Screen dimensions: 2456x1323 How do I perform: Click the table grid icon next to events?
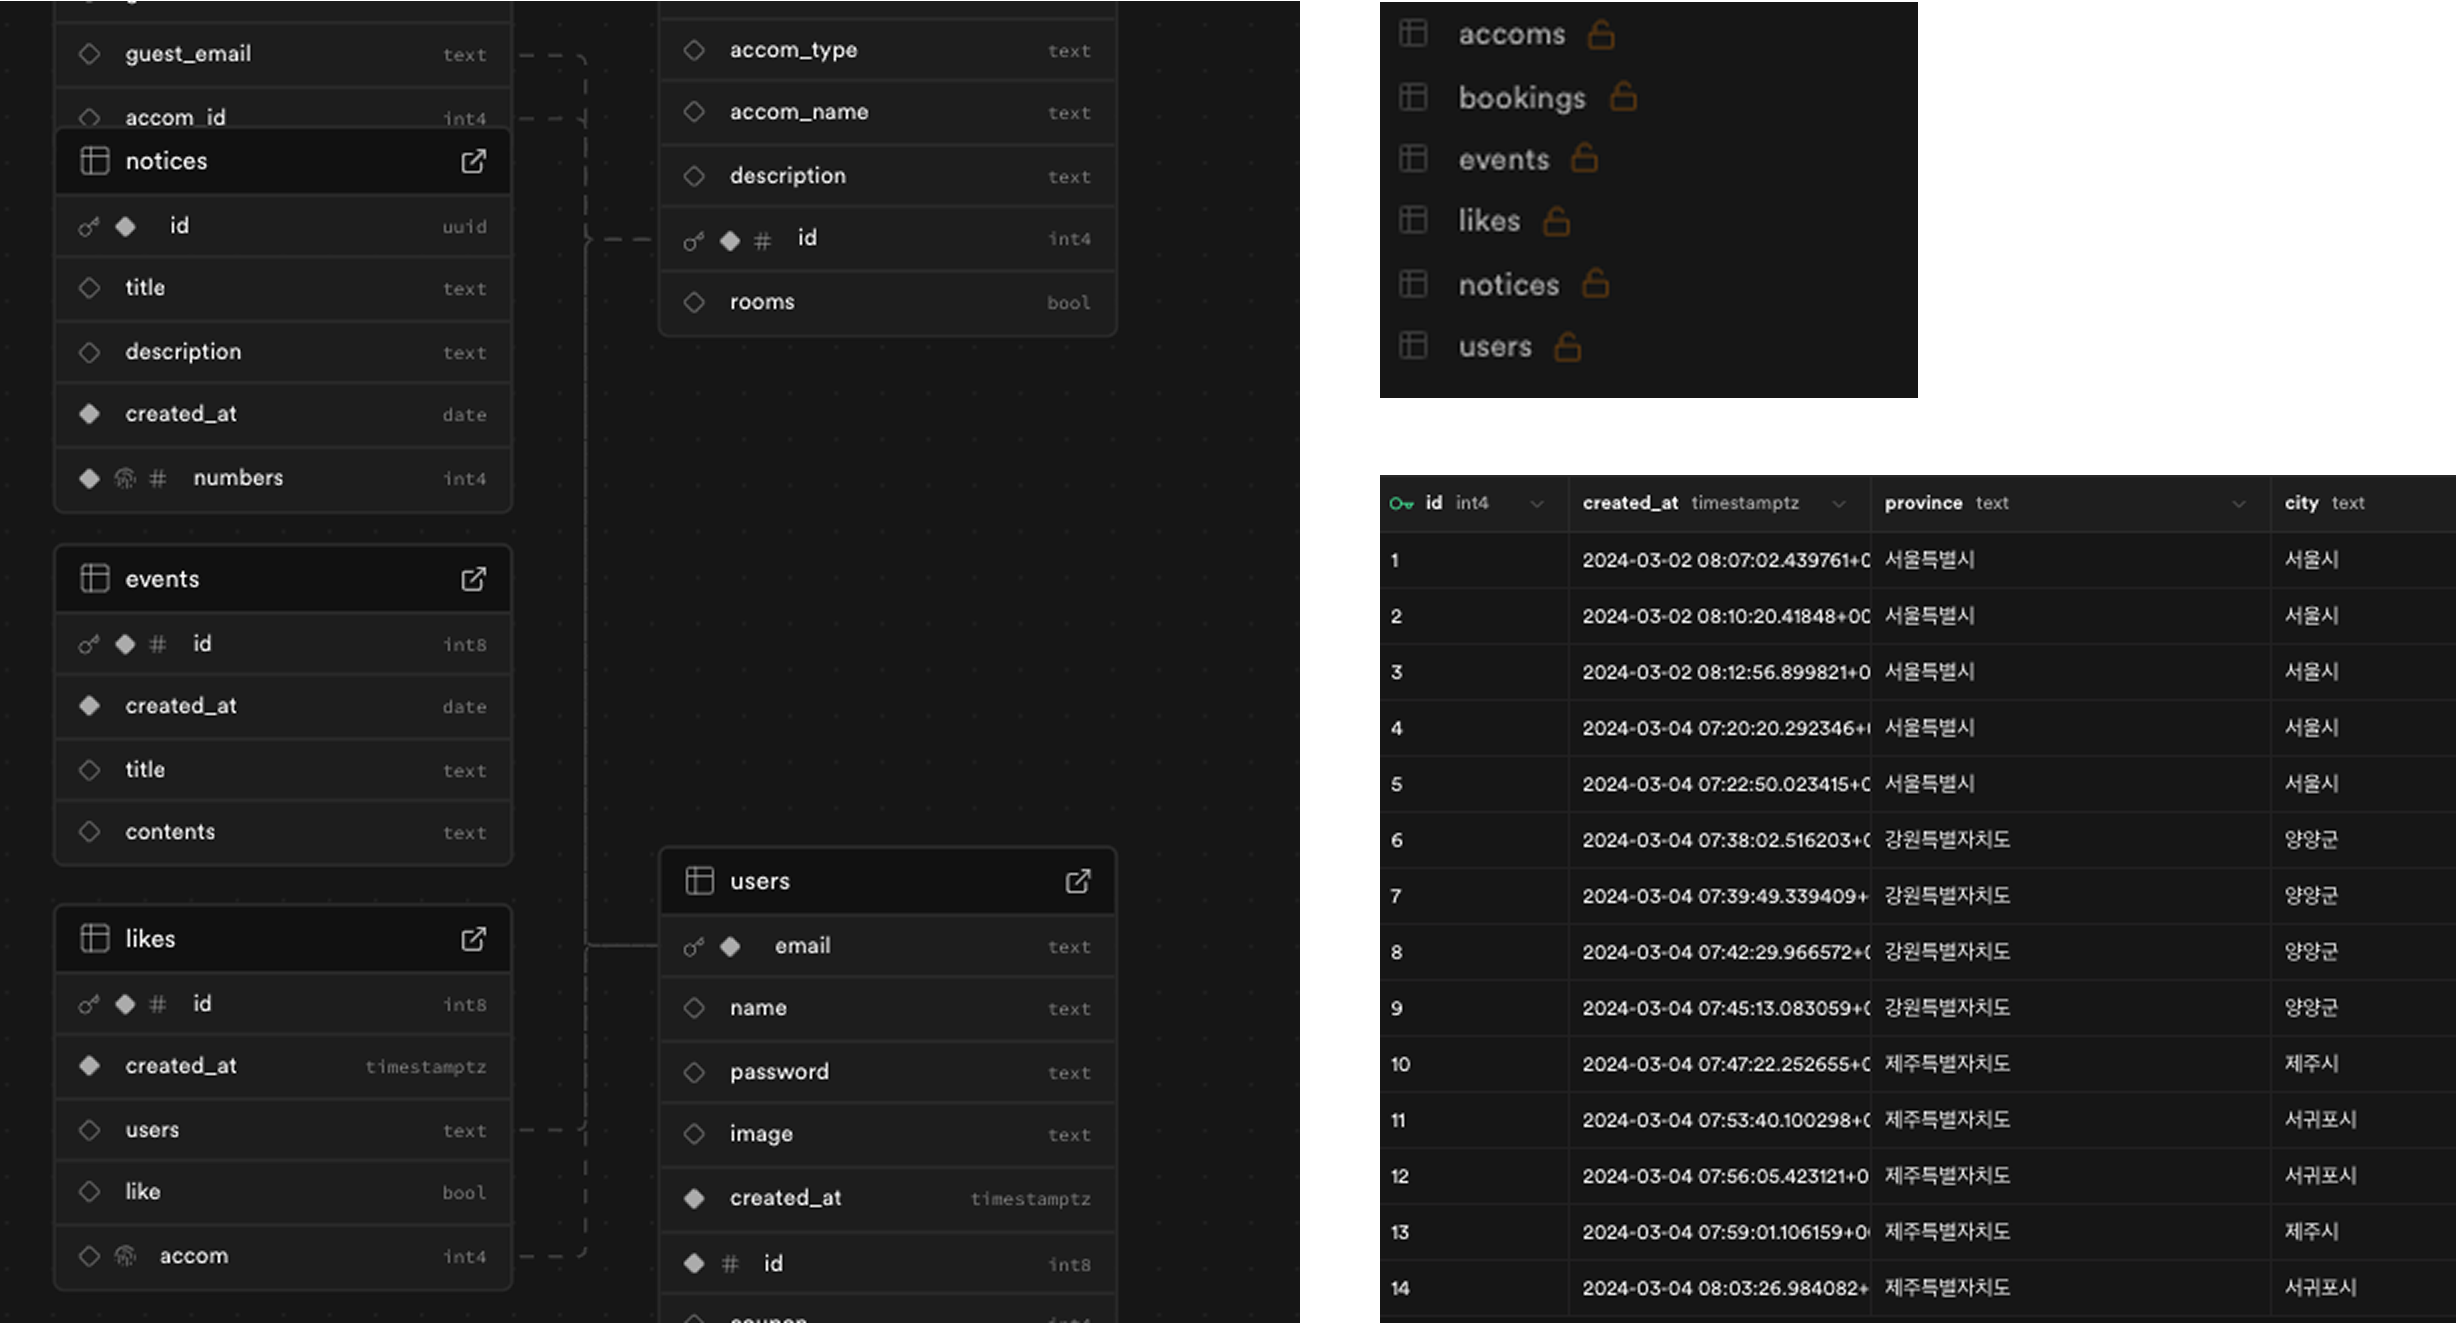click(x=1413, y=159)
